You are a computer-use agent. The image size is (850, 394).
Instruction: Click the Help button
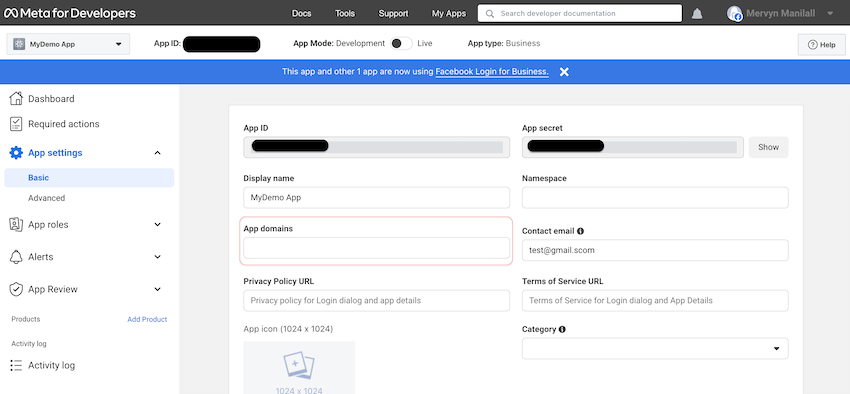coord(821,45)
